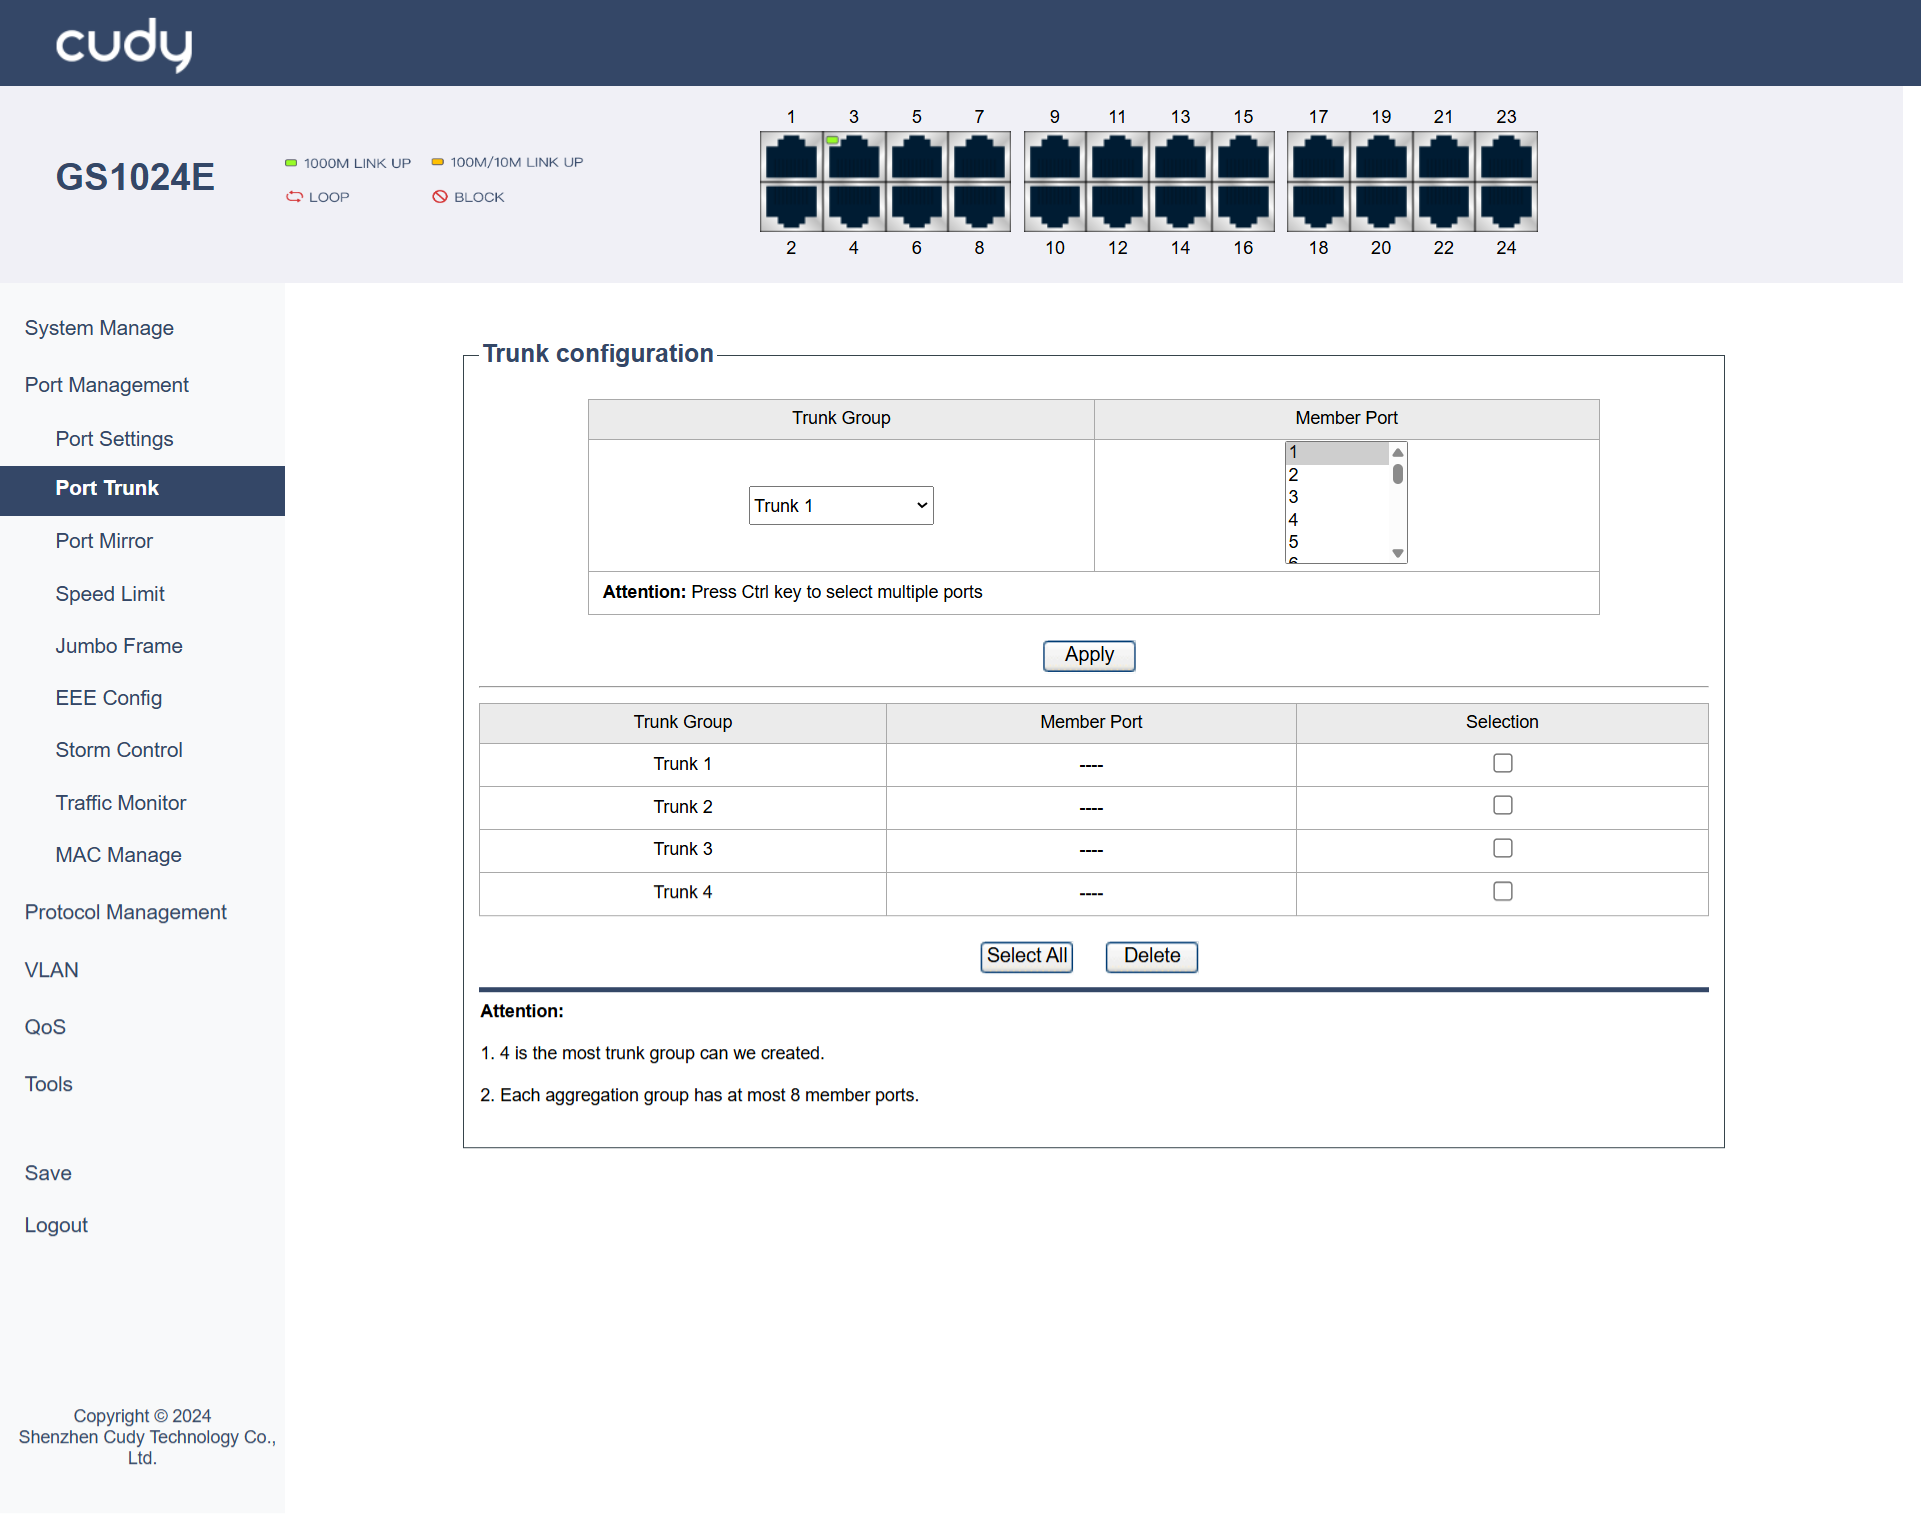1921x1516 pixels.
Task: Click the port 15 jack icon
Action: 1243,158
